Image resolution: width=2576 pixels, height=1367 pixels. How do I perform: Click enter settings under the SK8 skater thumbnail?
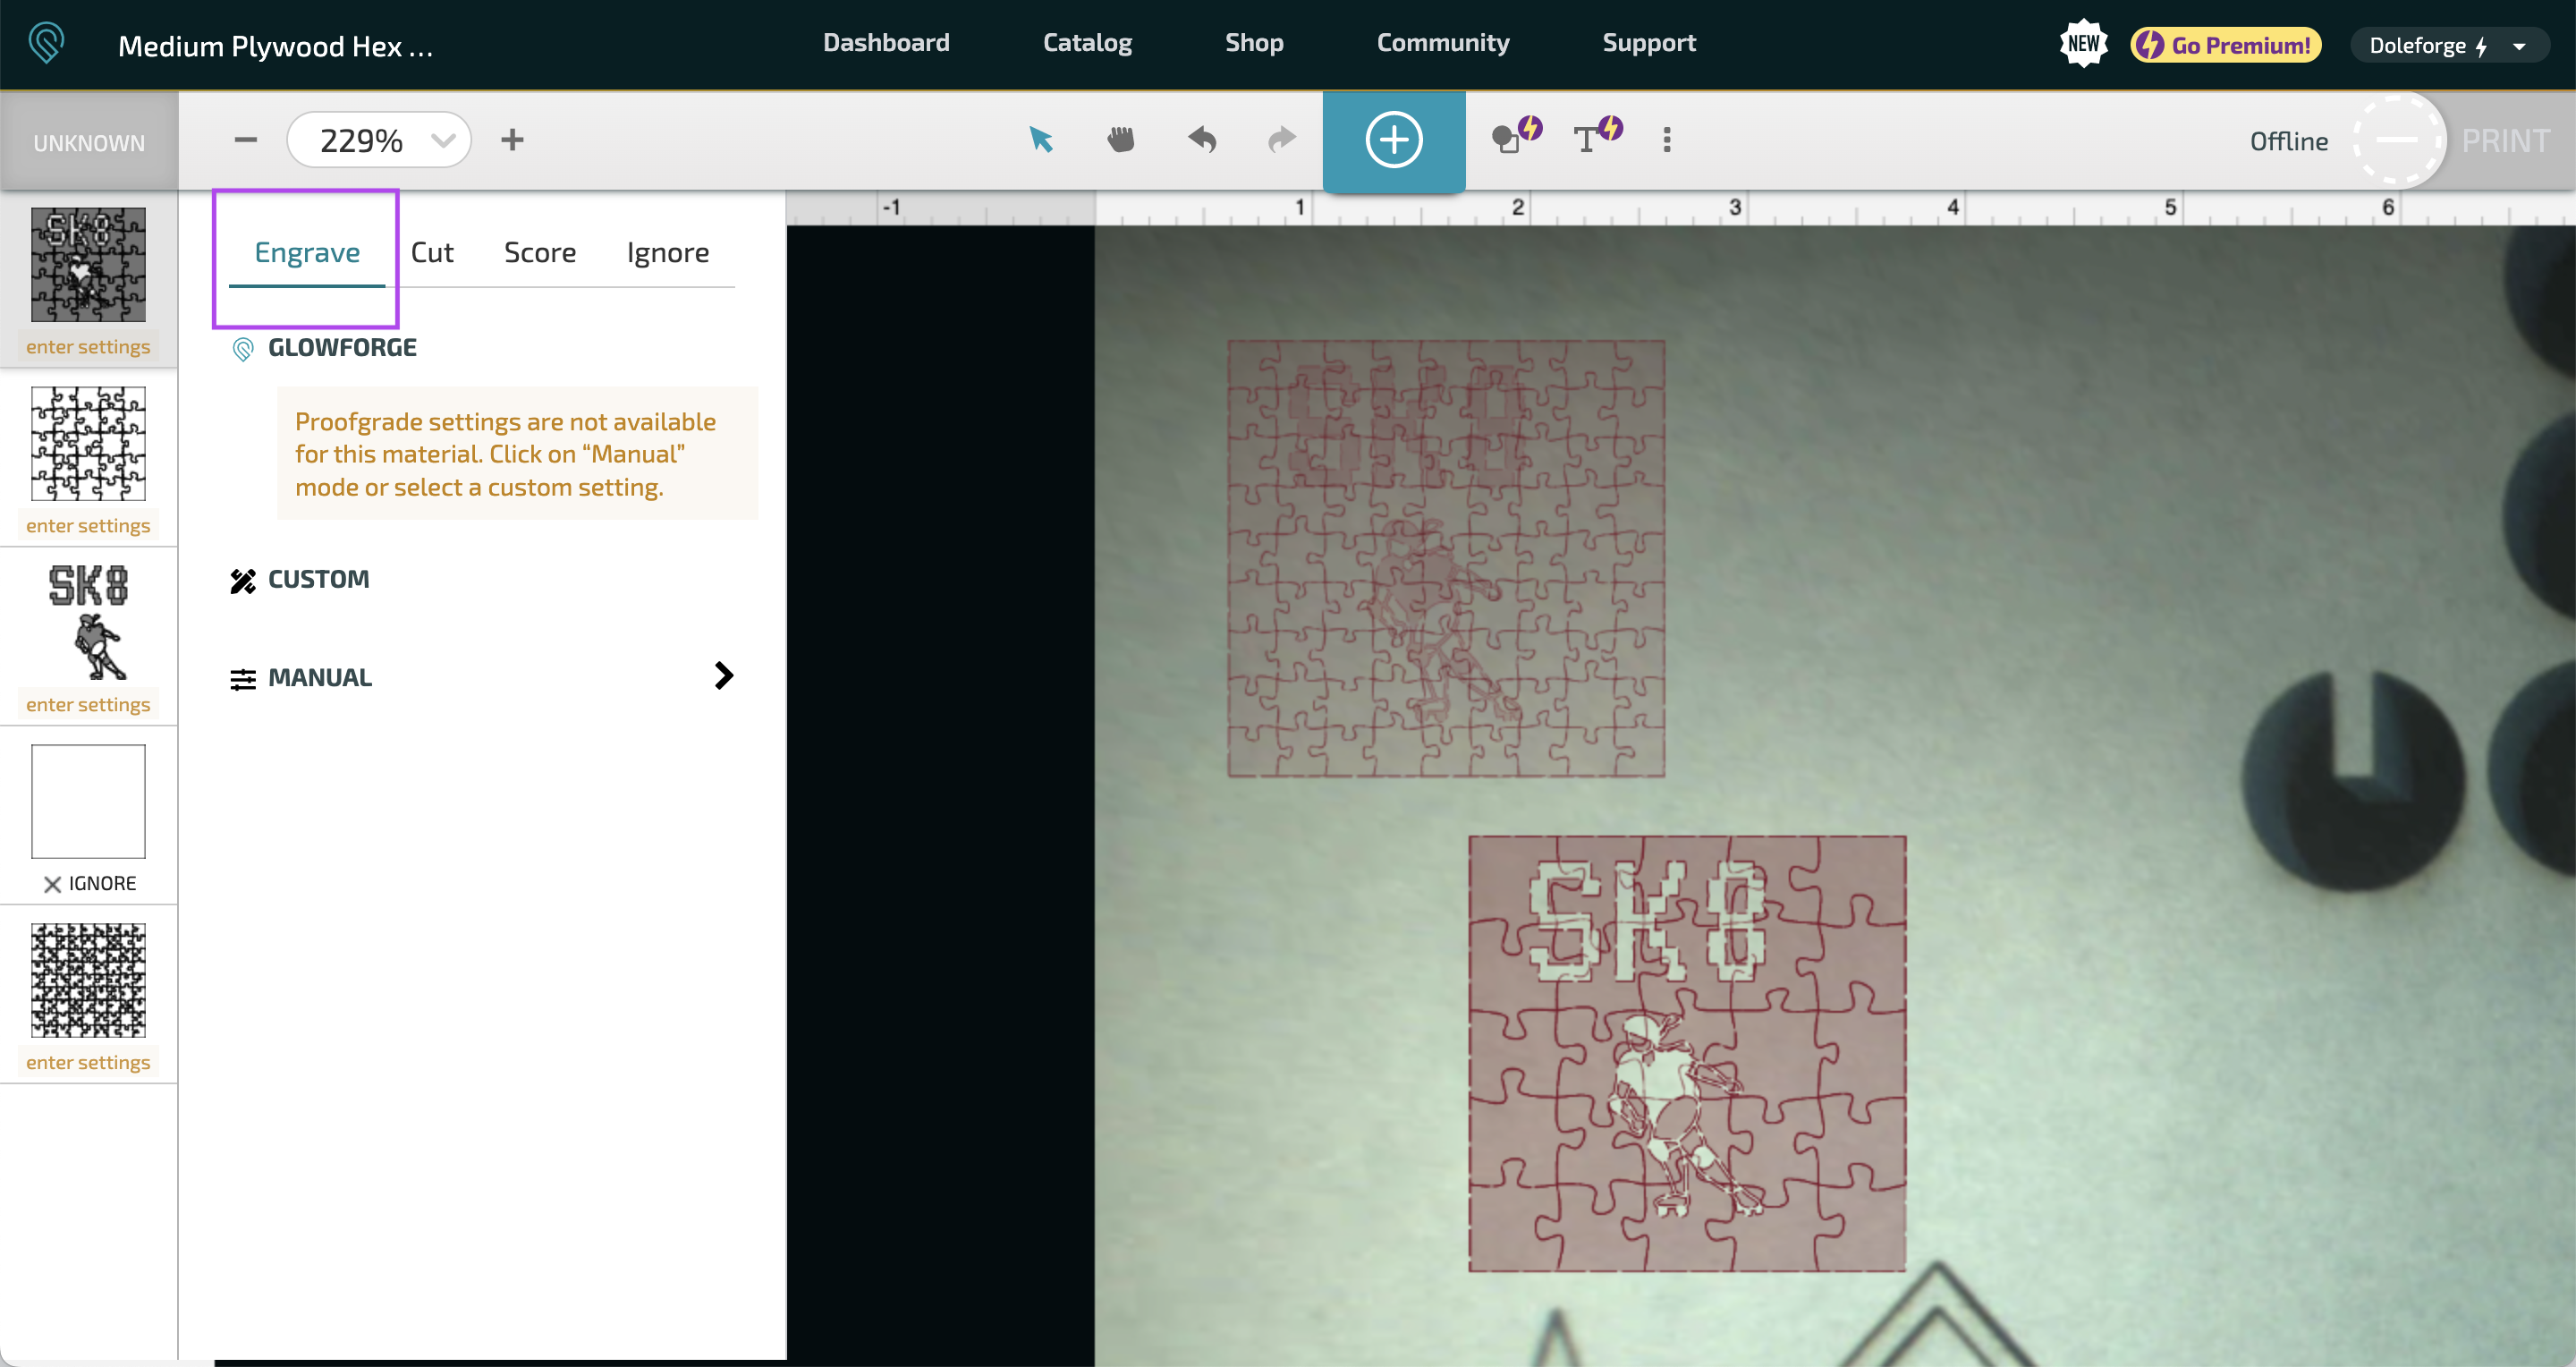[x=88, y=704]
